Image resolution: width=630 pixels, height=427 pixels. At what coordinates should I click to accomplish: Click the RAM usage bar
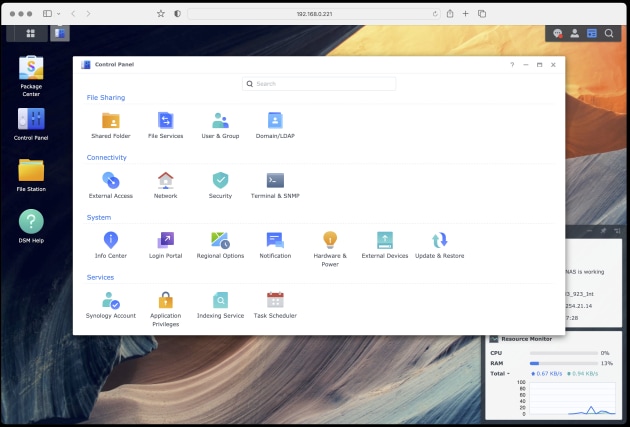[x=564, y=363]
